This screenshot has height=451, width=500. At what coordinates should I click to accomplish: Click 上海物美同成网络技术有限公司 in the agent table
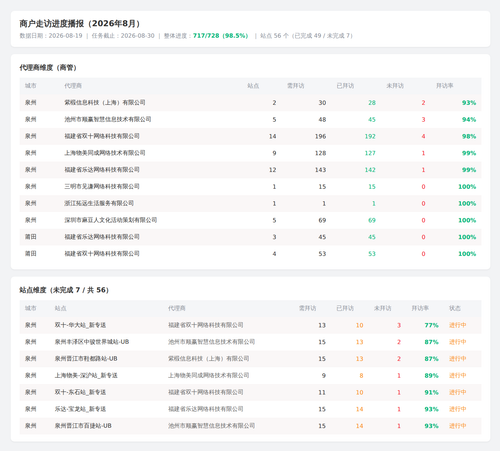(105, 153)
